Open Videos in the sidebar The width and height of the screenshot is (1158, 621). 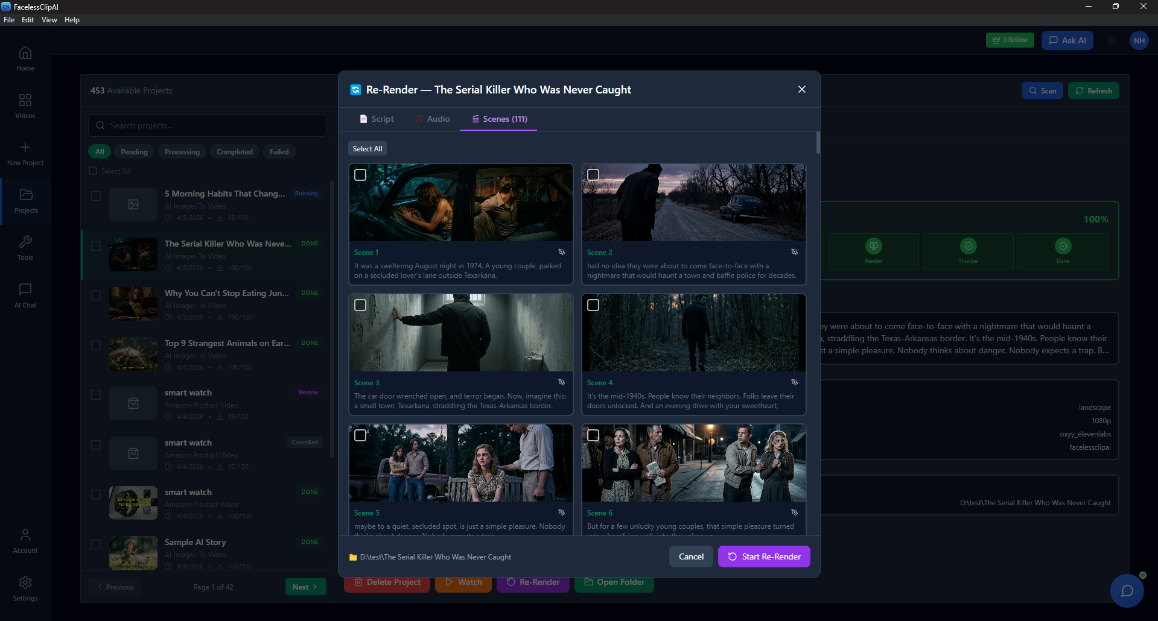25,100
